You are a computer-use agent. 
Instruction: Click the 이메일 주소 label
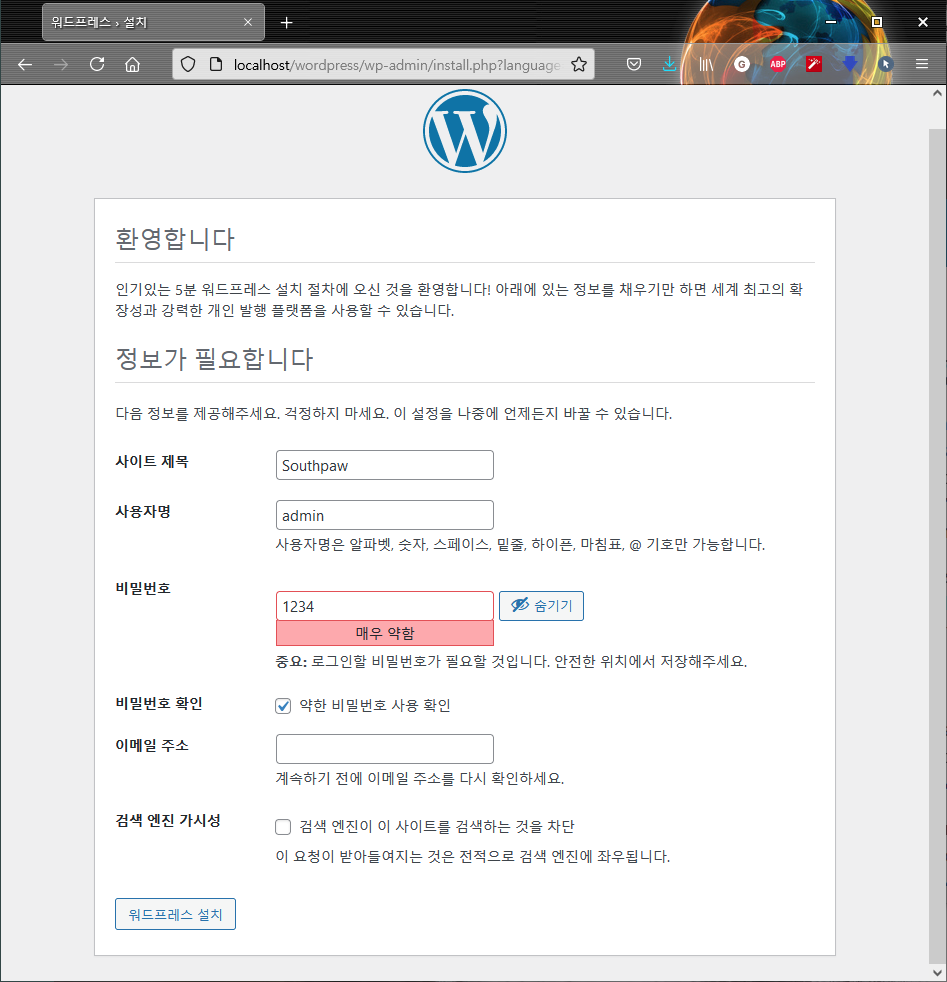click(x=152, y=745)
